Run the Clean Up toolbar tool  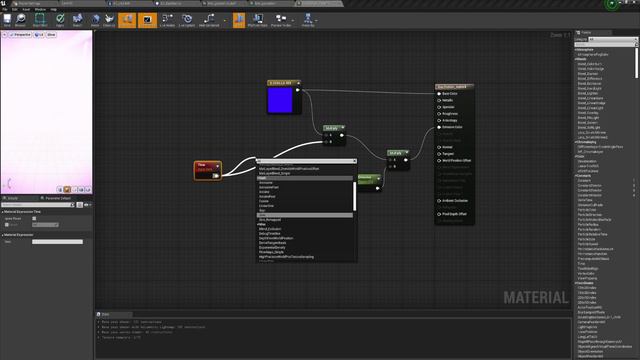point(109,20)
